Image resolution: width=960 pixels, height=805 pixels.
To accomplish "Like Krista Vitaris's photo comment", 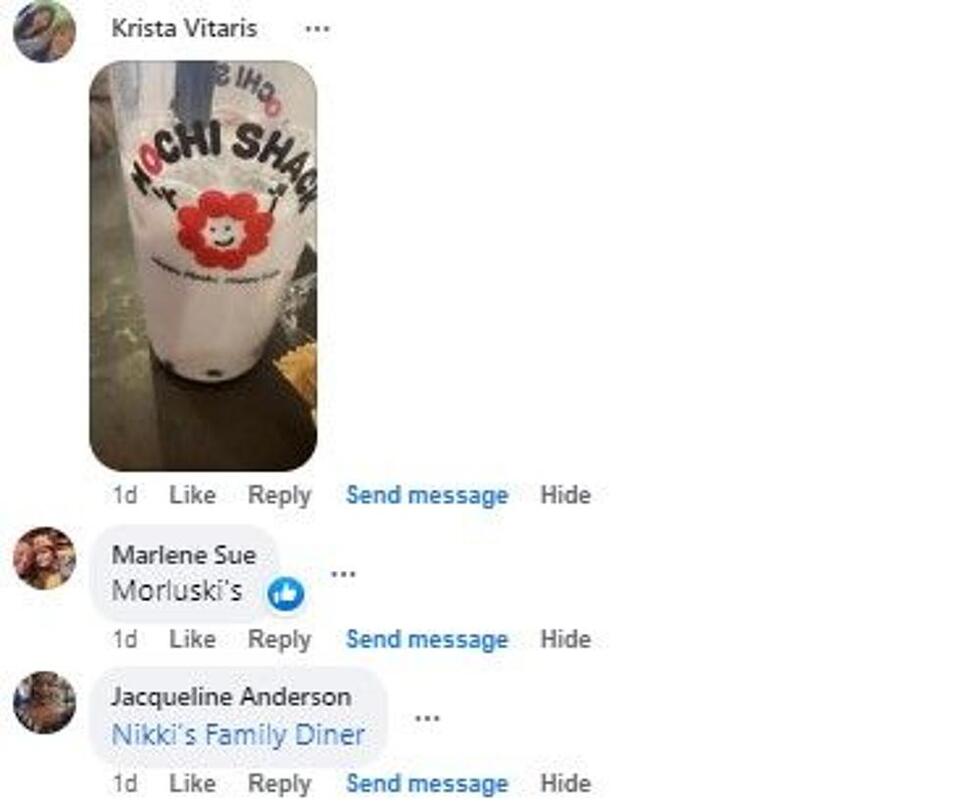I will tap(192, 495).
